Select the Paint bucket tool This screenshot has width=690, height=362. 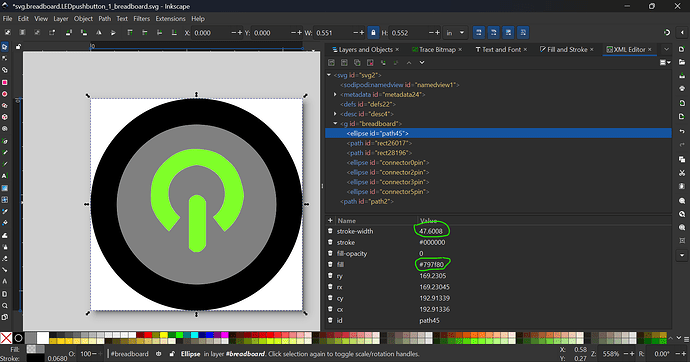coord(5,223)
